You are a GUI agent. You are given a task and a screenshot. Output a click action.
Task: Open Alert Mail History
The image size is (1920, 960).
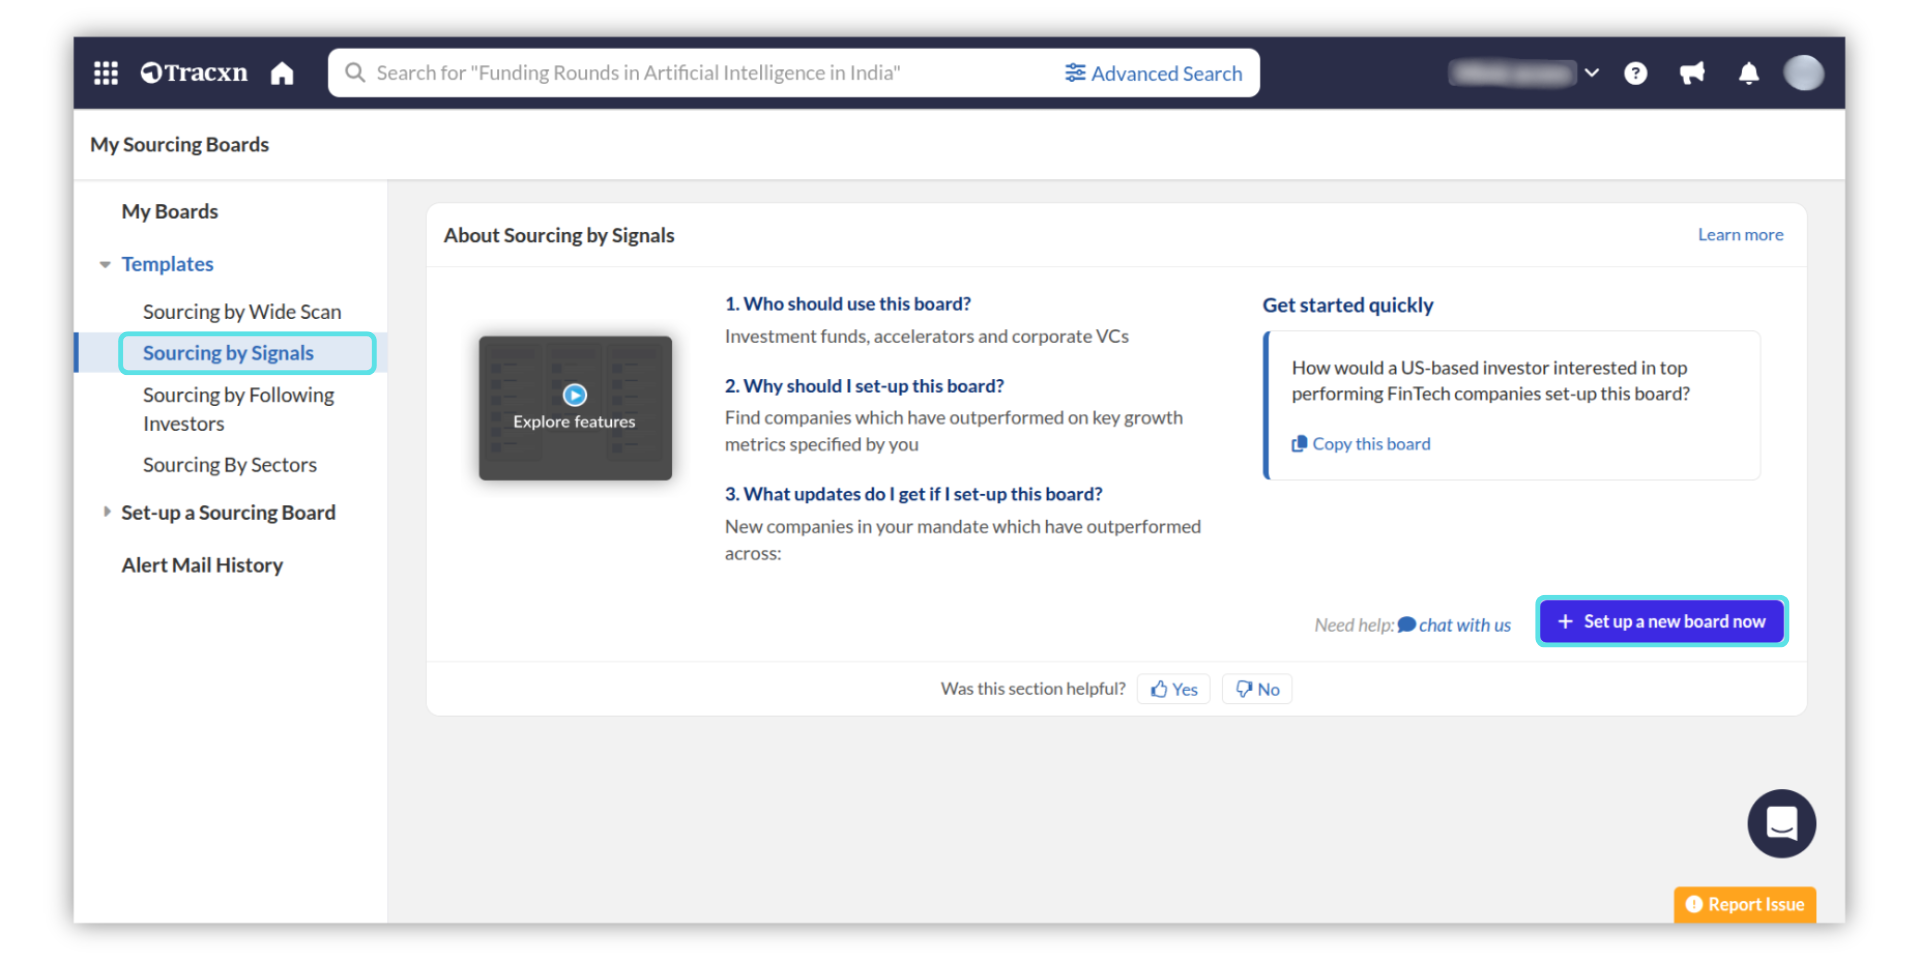click(202, 565)
